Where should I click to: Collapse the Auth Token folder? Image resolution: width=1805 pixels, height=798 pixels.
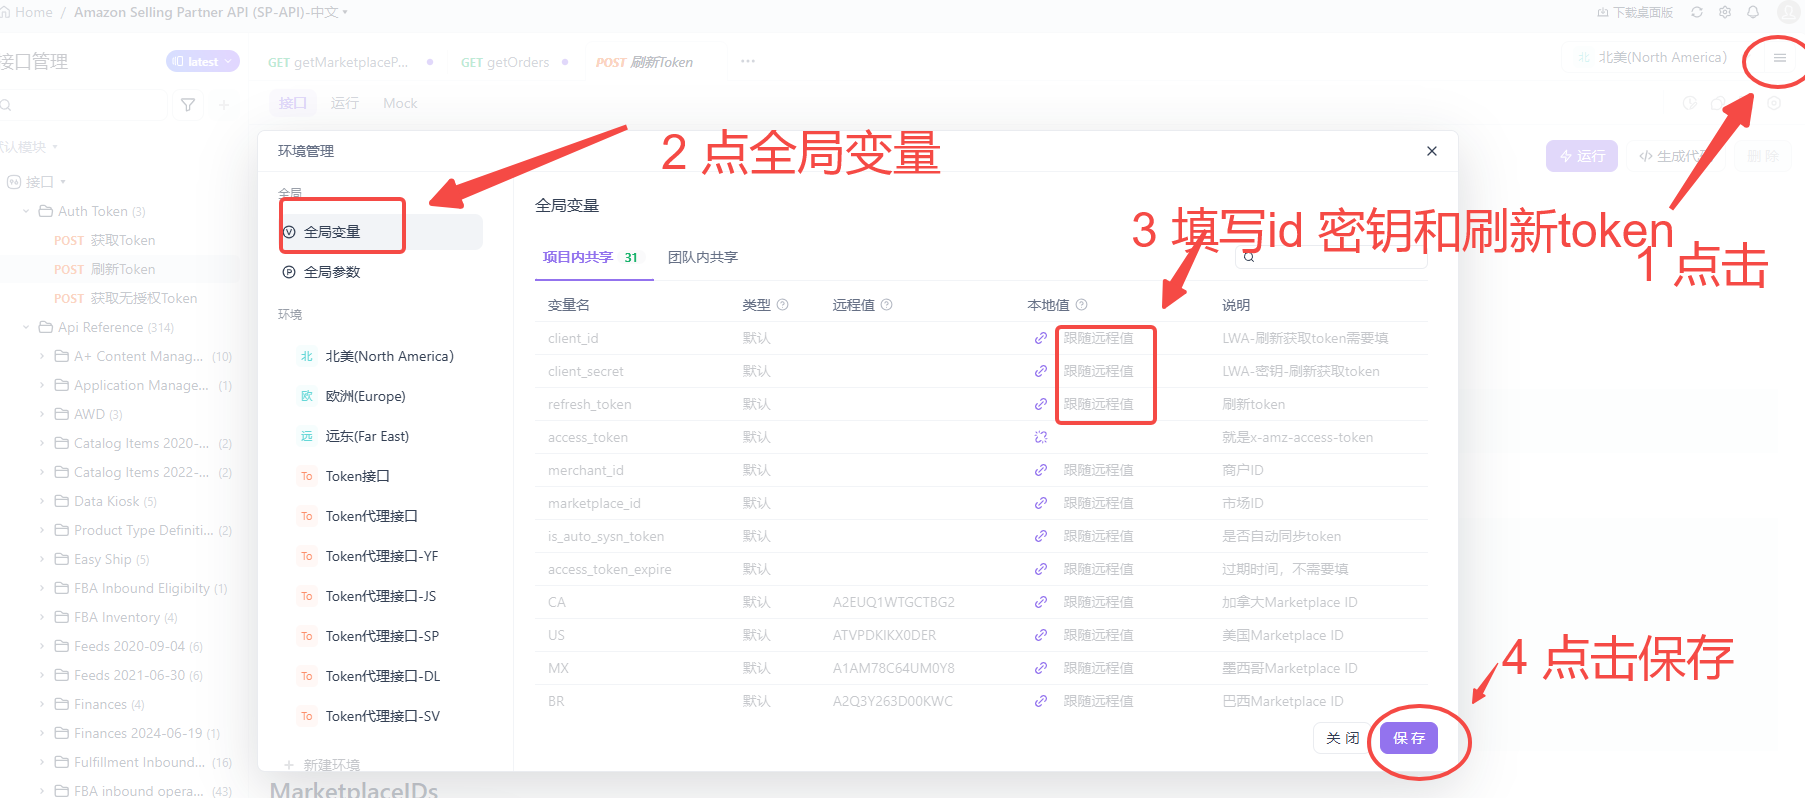26,211
